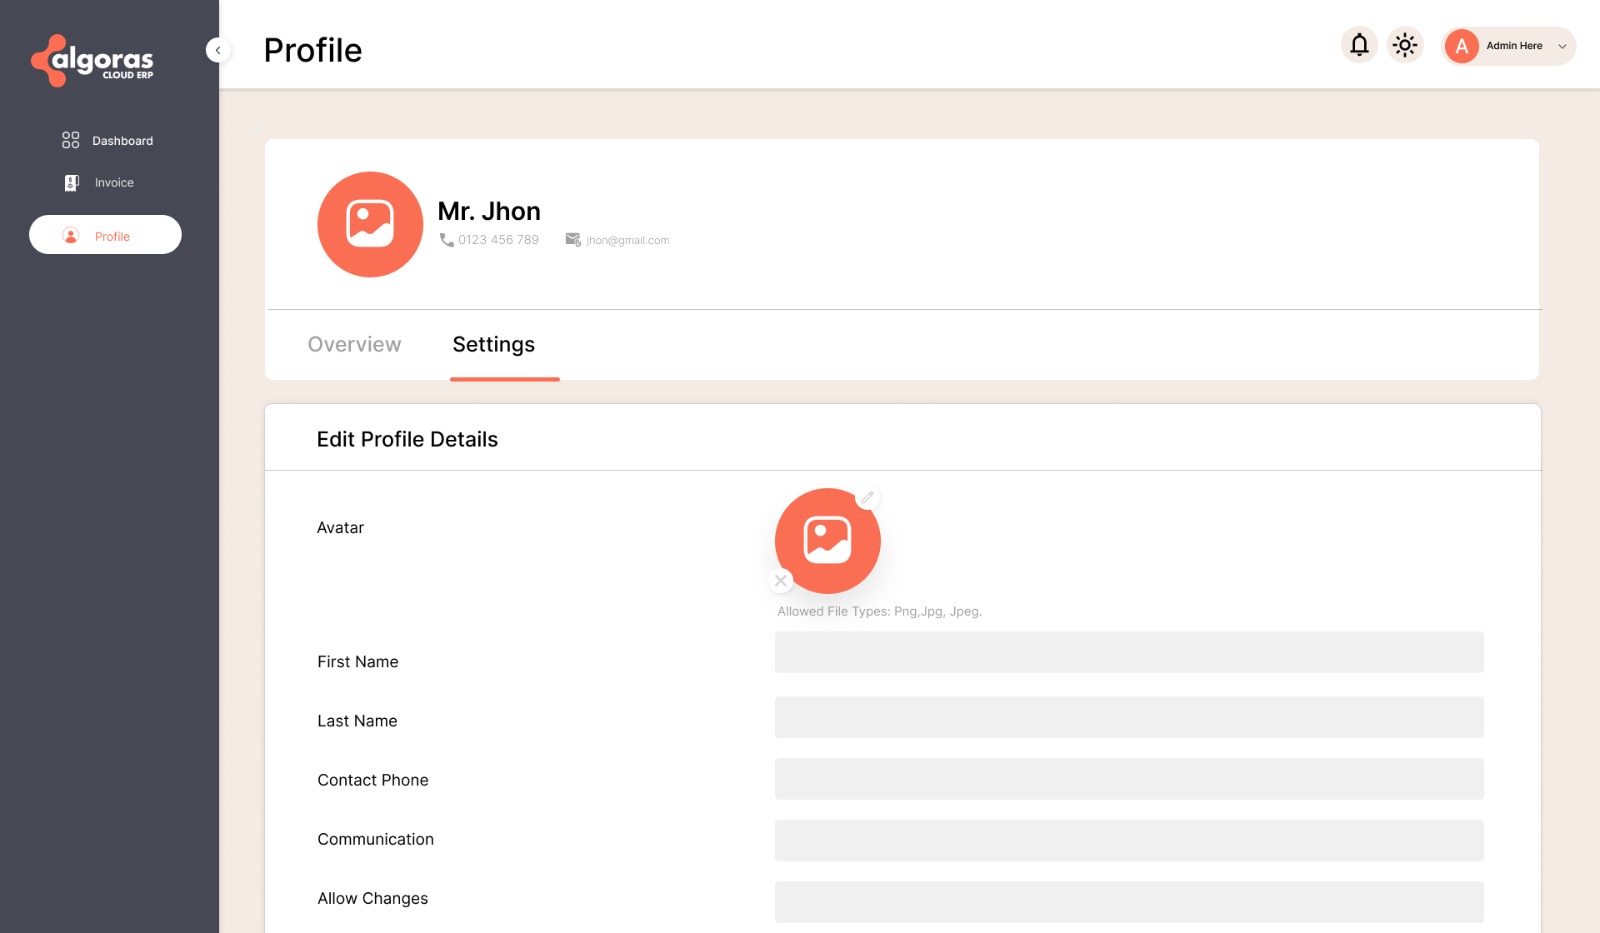Click the Admin Here username text
Screen dimensions: 1600x933
point(1514,46)
